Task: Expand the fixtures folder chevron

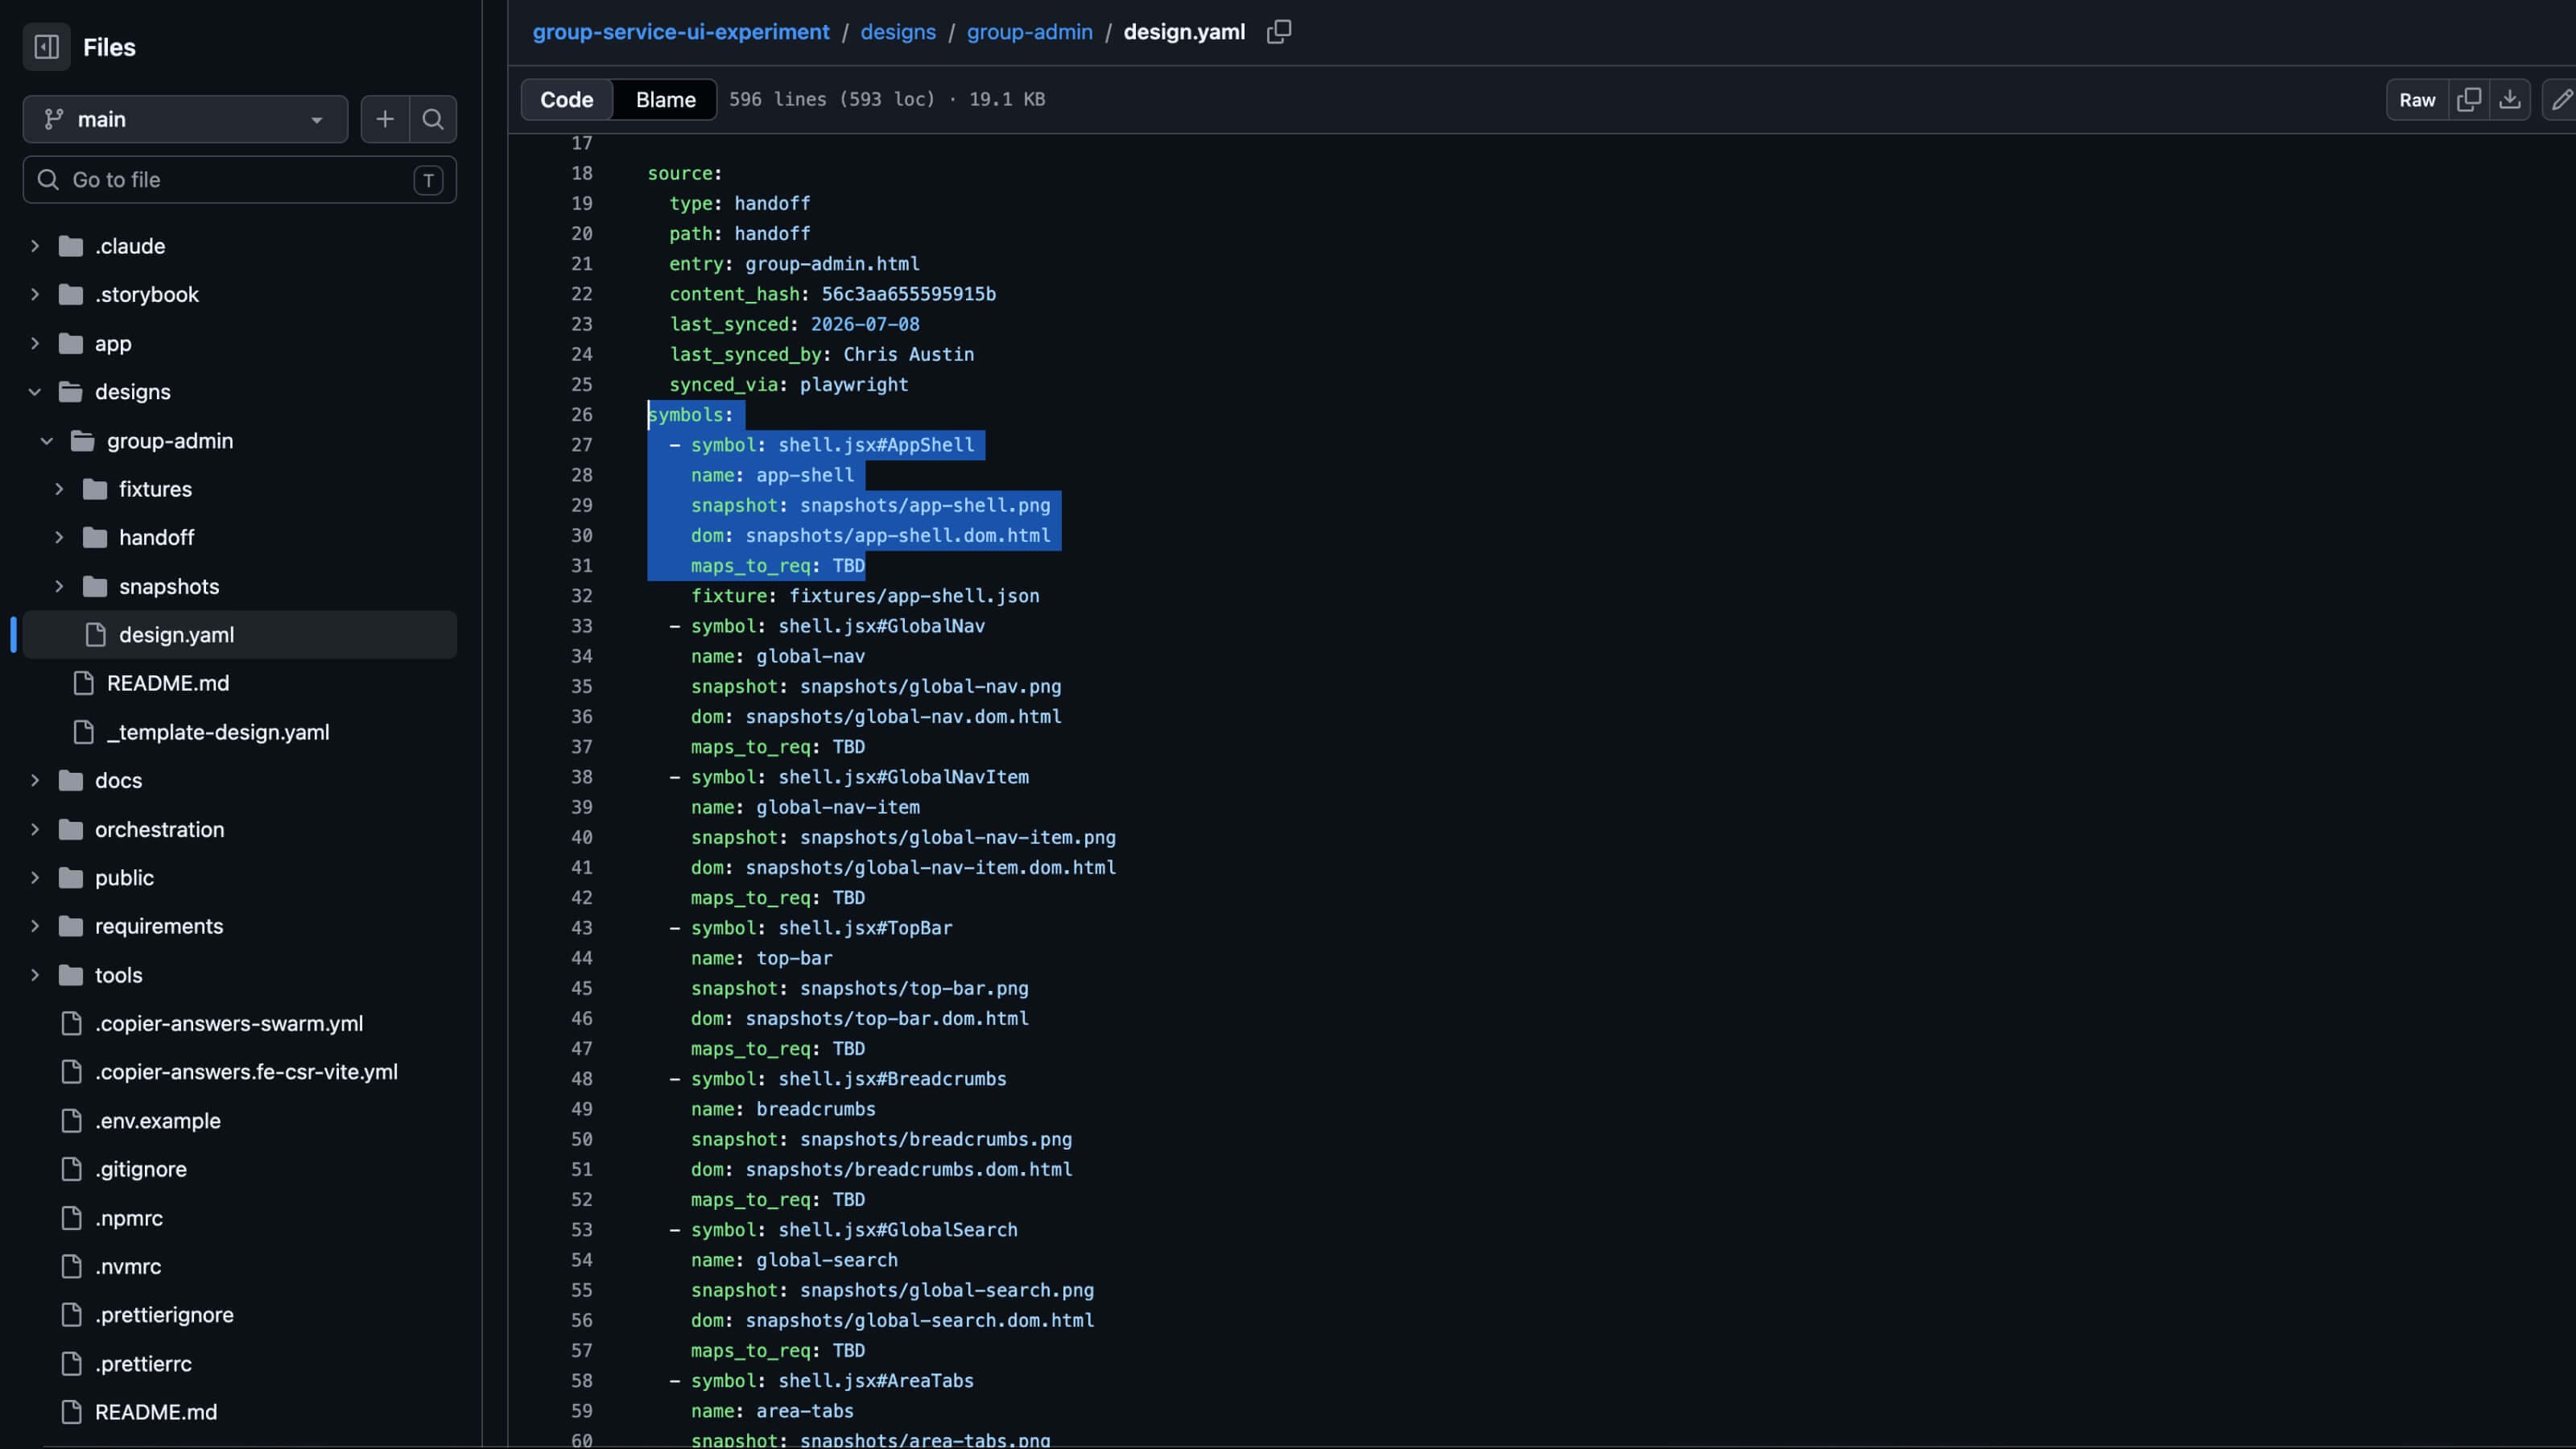Action: pyautogui.click(x=59, y=489)
